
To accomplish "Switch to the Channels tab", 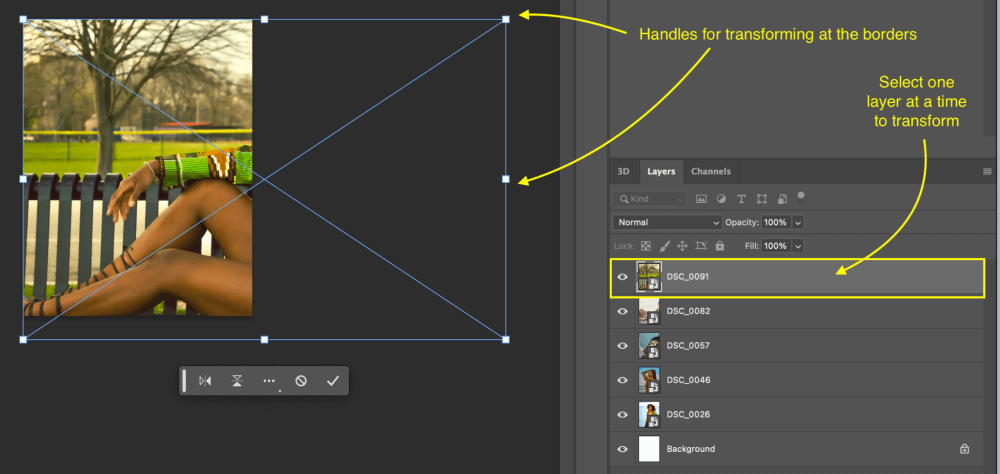I will pos(710,172).
